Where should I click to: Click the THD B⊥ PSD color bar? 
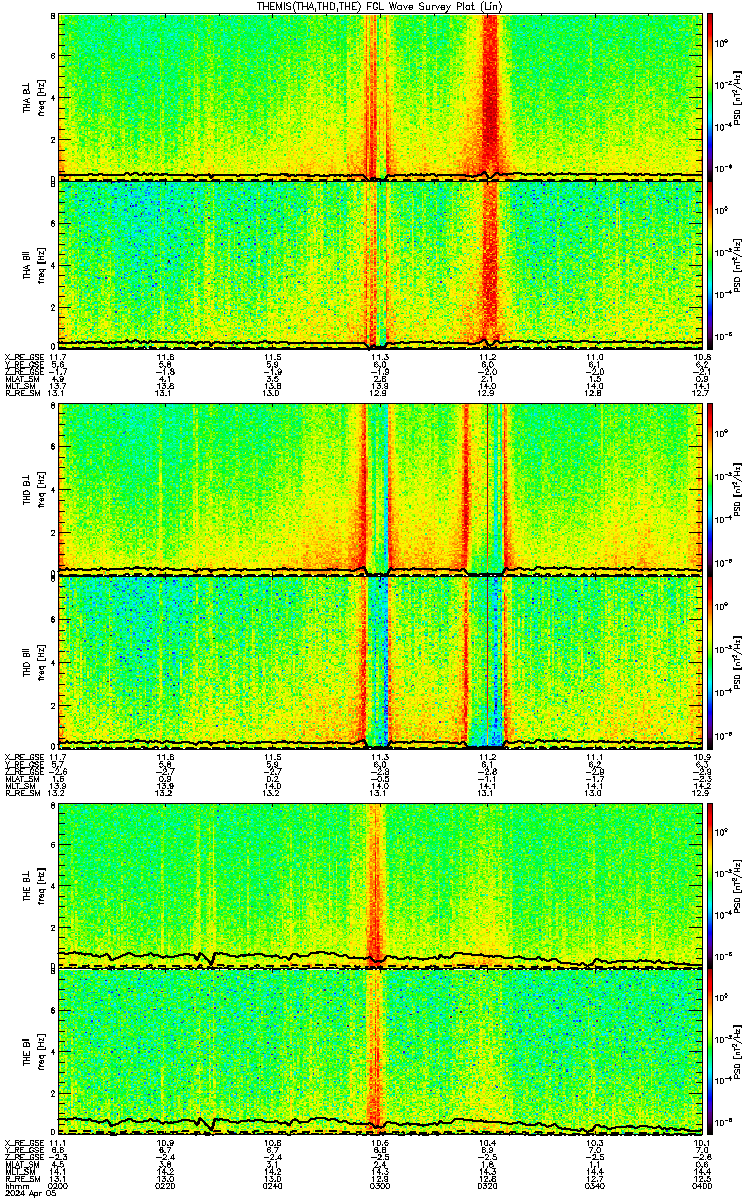[x=710, y=489]
